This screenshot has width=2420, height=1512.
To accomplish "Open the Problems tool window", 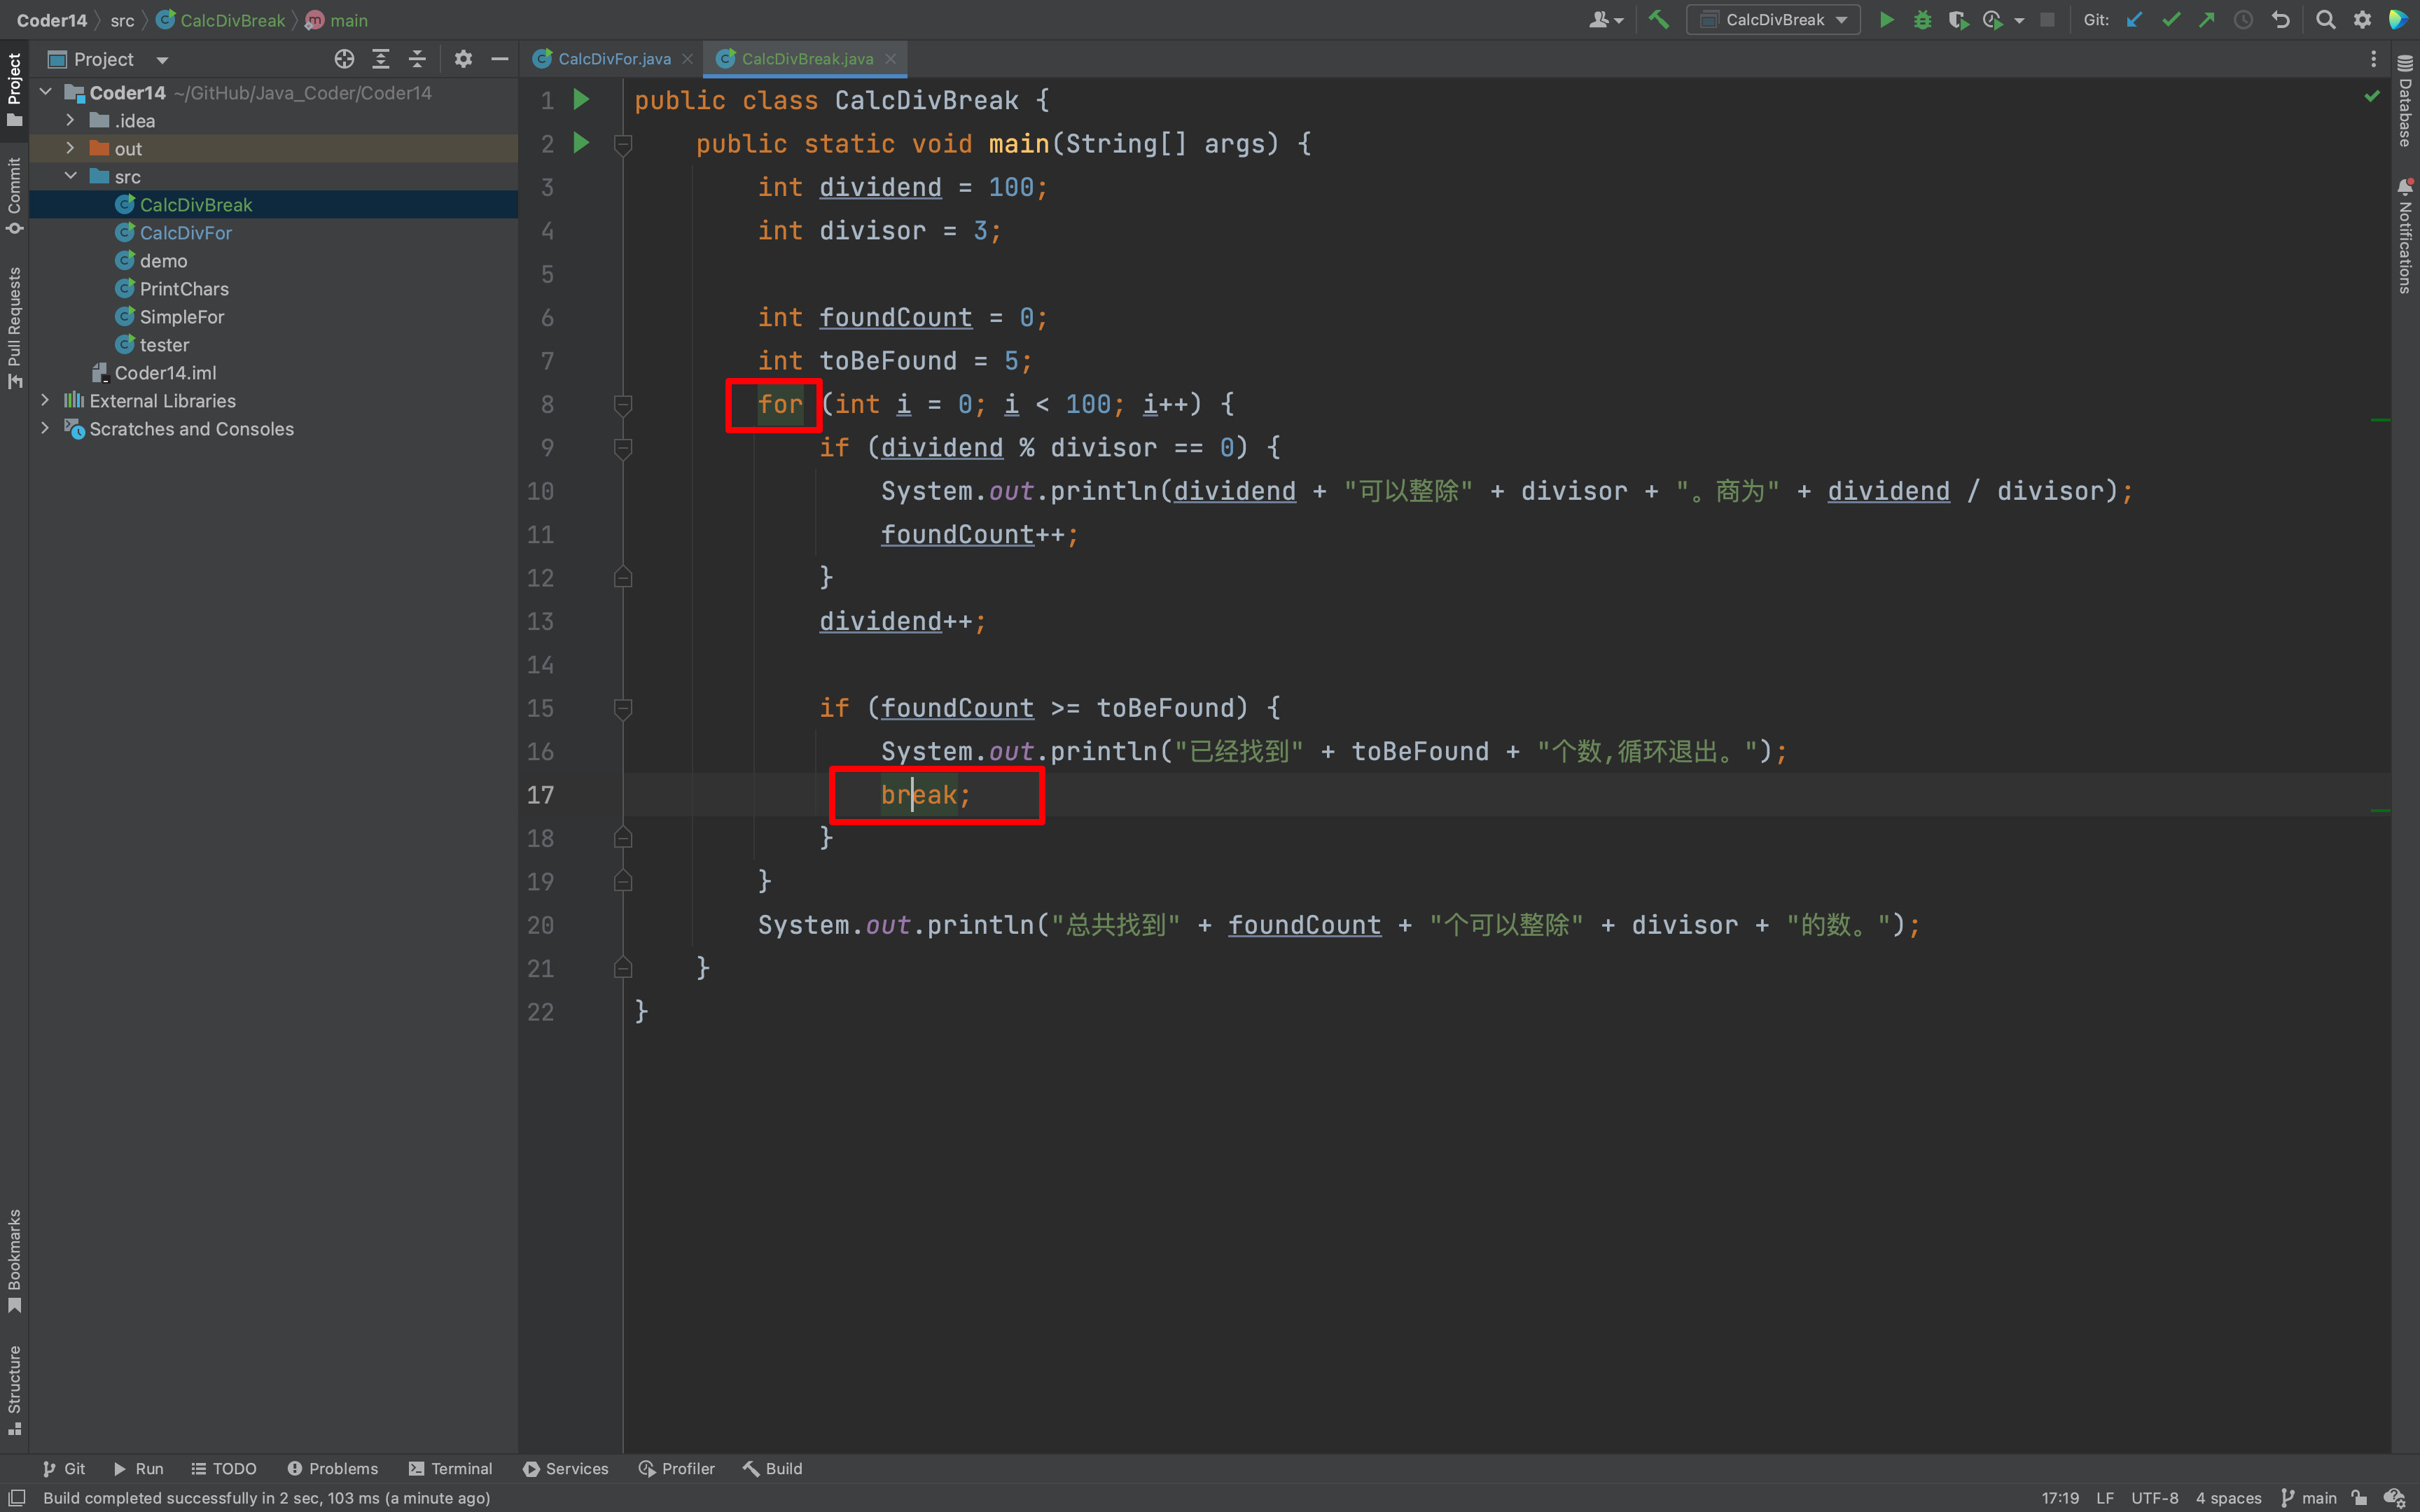I will [x=332, y=1468].
